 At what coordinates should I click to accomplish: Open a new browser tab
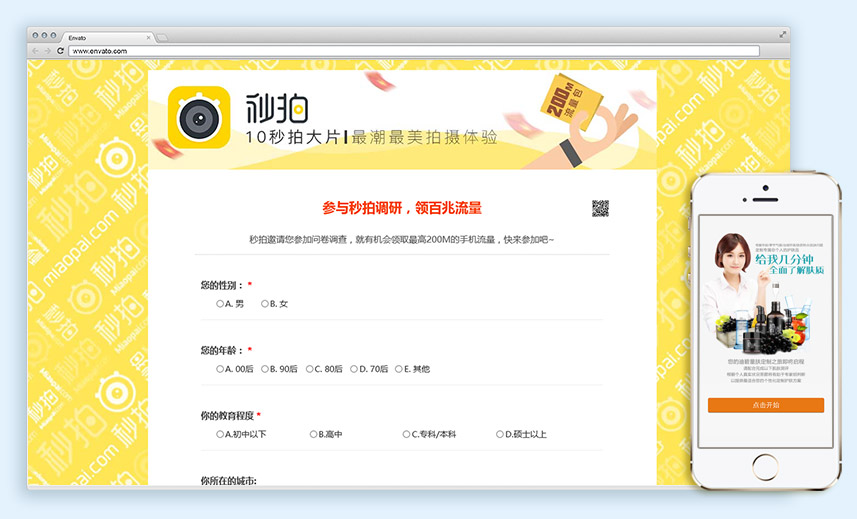[x=162, y=38]
